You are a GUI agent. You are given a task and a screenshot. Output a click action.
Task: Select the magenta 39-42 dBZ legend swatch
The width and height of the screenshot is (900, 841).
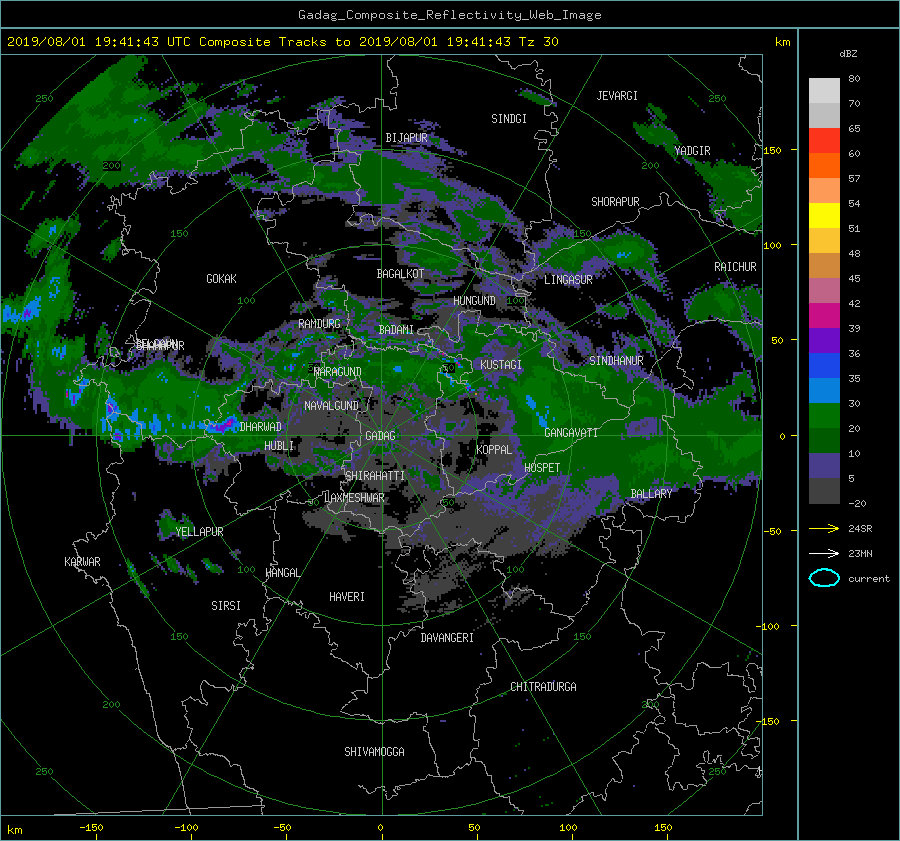point(824,315)
